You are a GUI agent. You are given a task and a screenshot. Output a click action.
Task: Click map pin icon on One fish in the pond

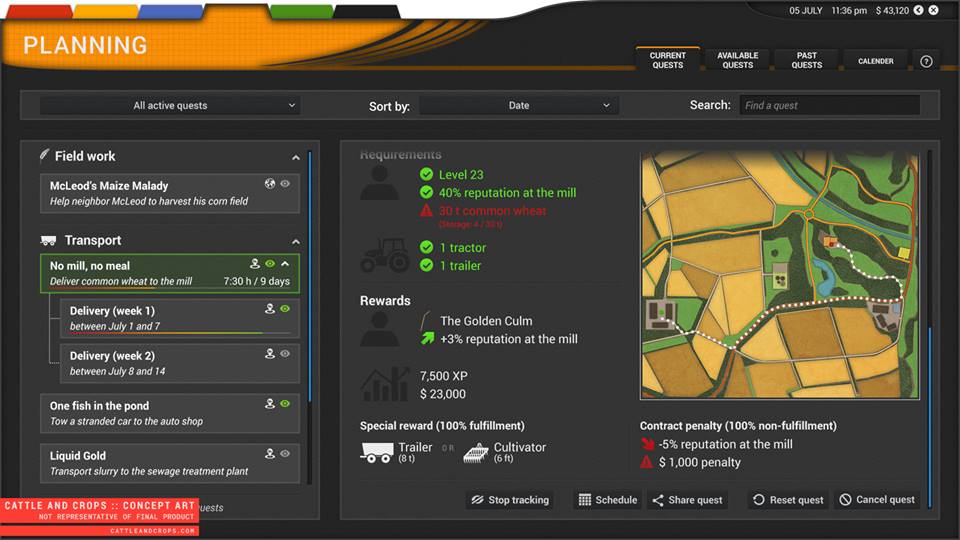[270, 404]
